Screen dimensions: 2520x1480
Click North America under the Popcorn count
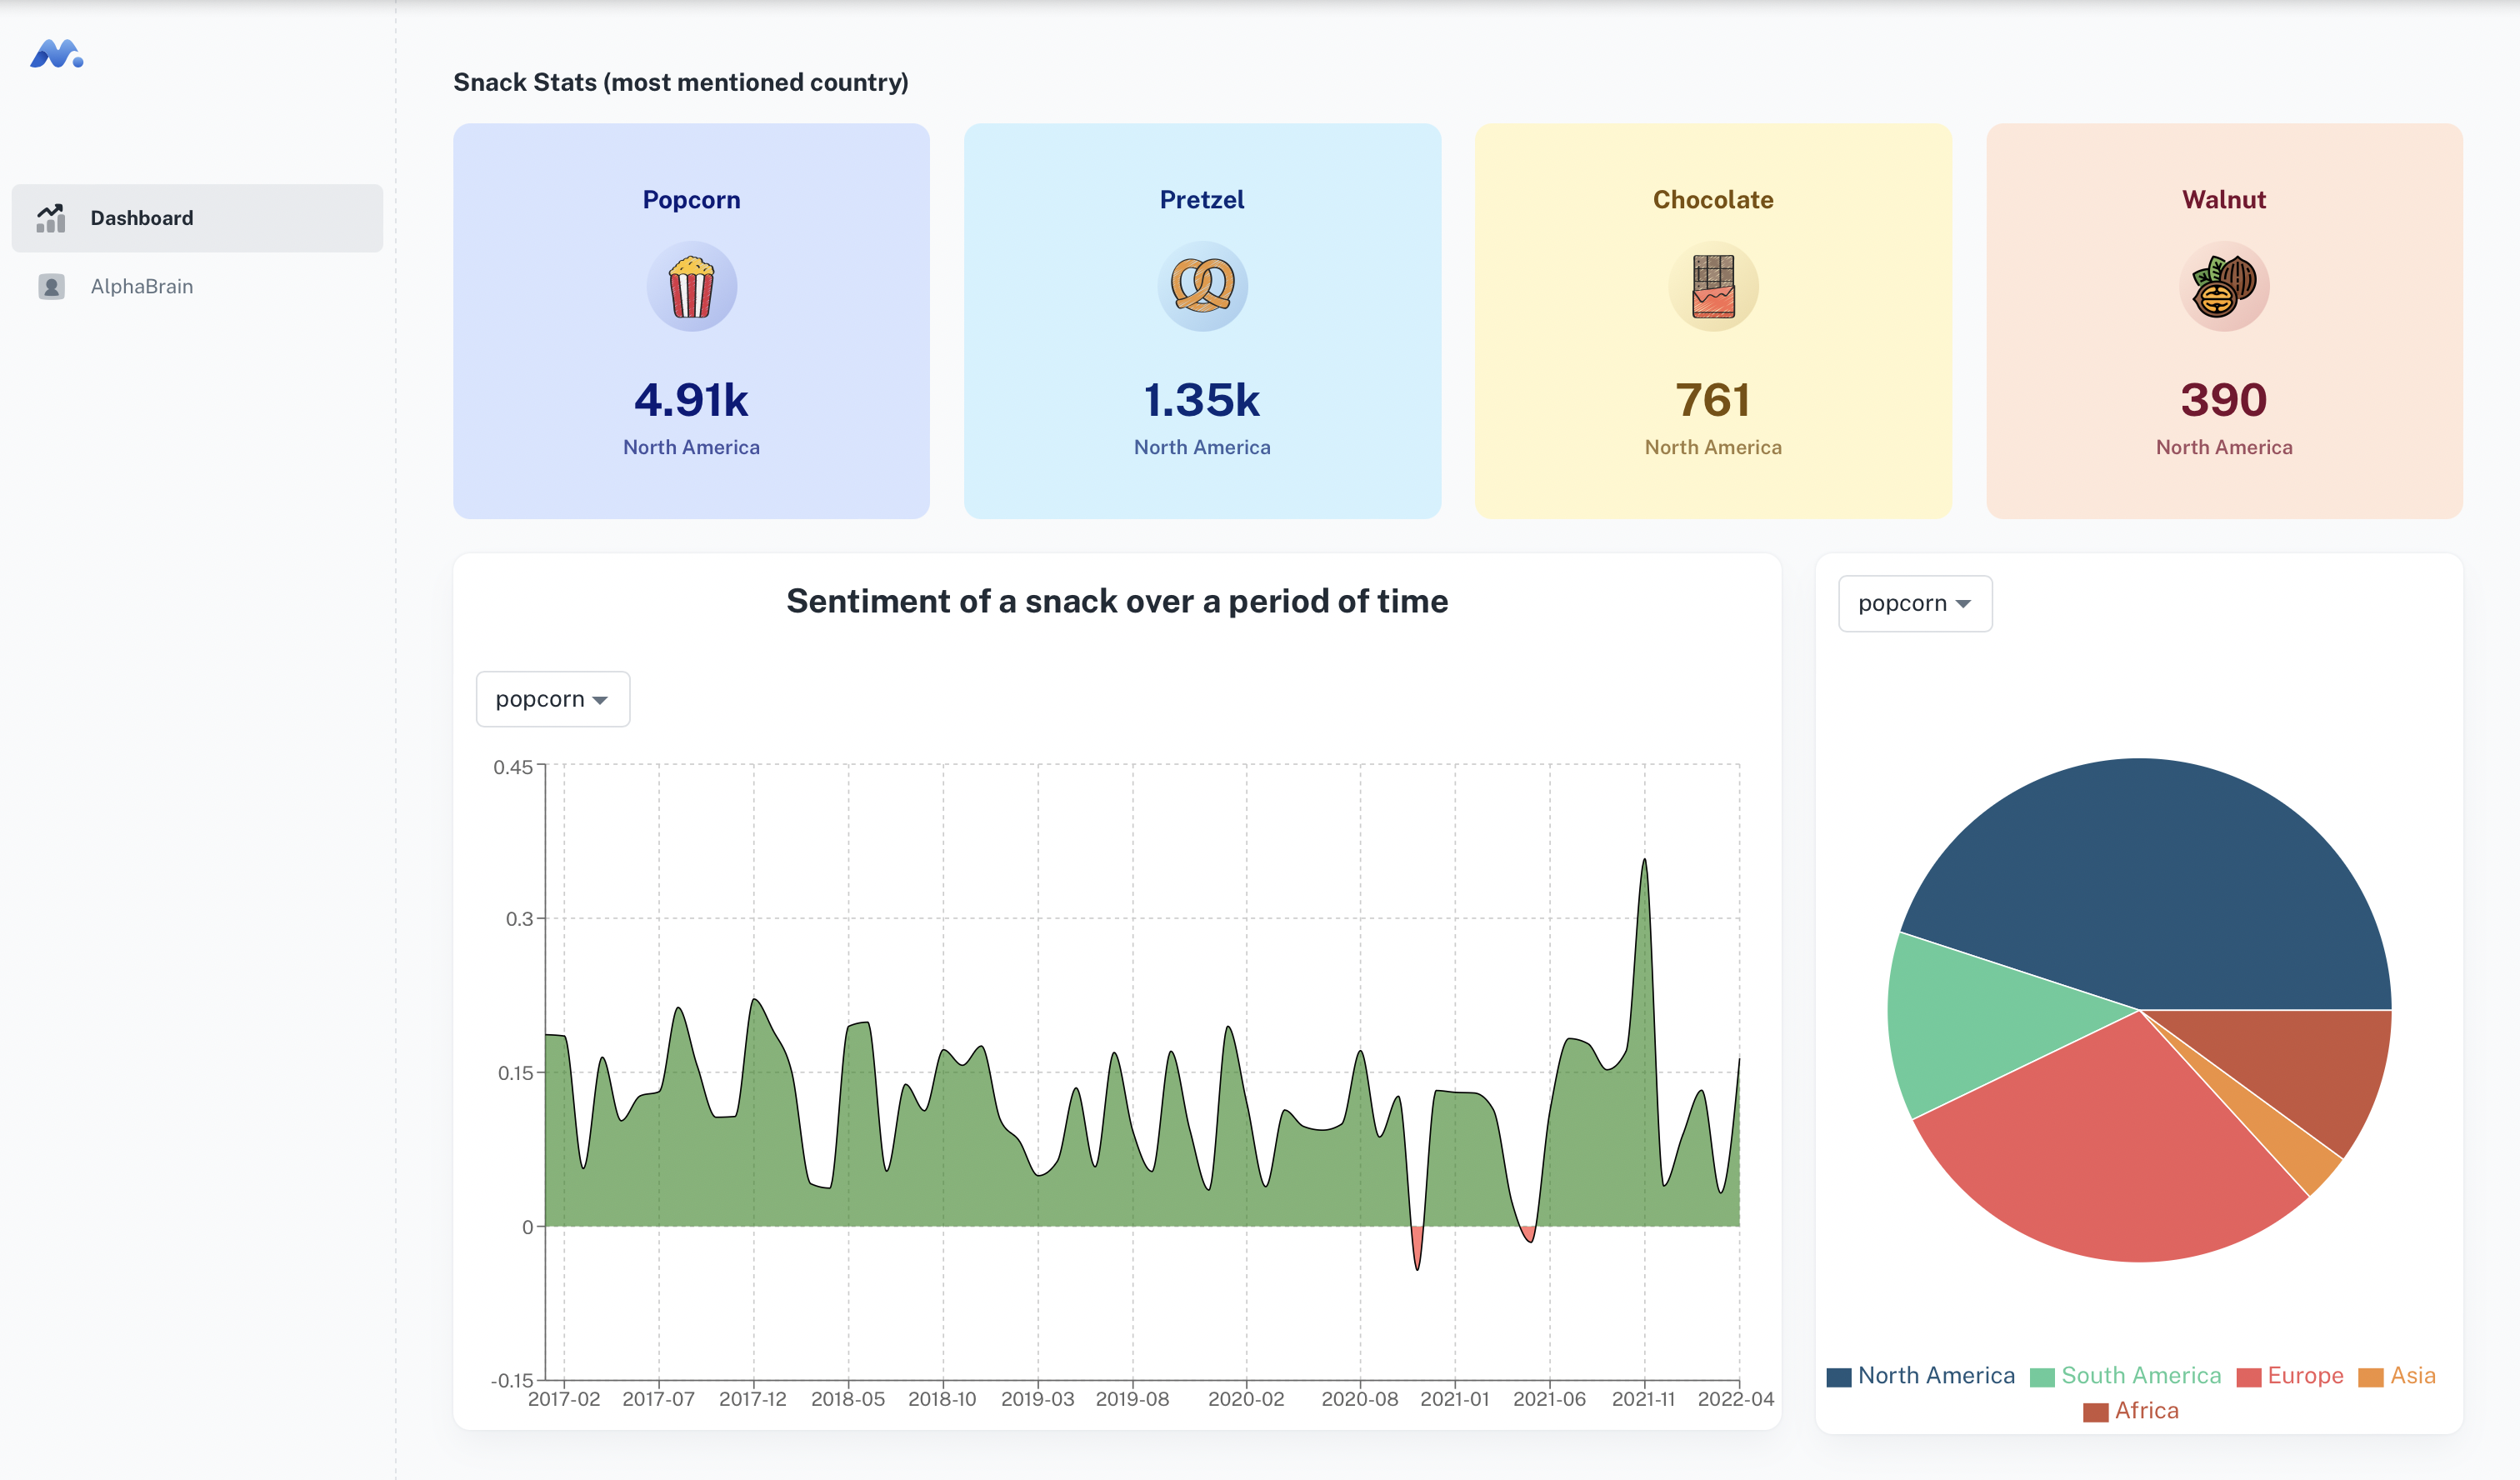(691, 447)
